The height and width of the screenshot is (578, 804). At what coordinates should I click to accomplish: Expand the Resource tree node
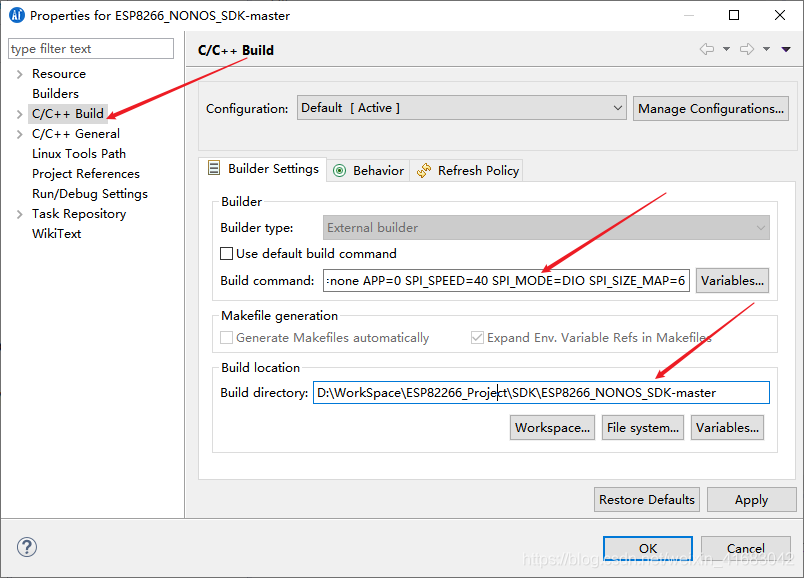(19, 74)
